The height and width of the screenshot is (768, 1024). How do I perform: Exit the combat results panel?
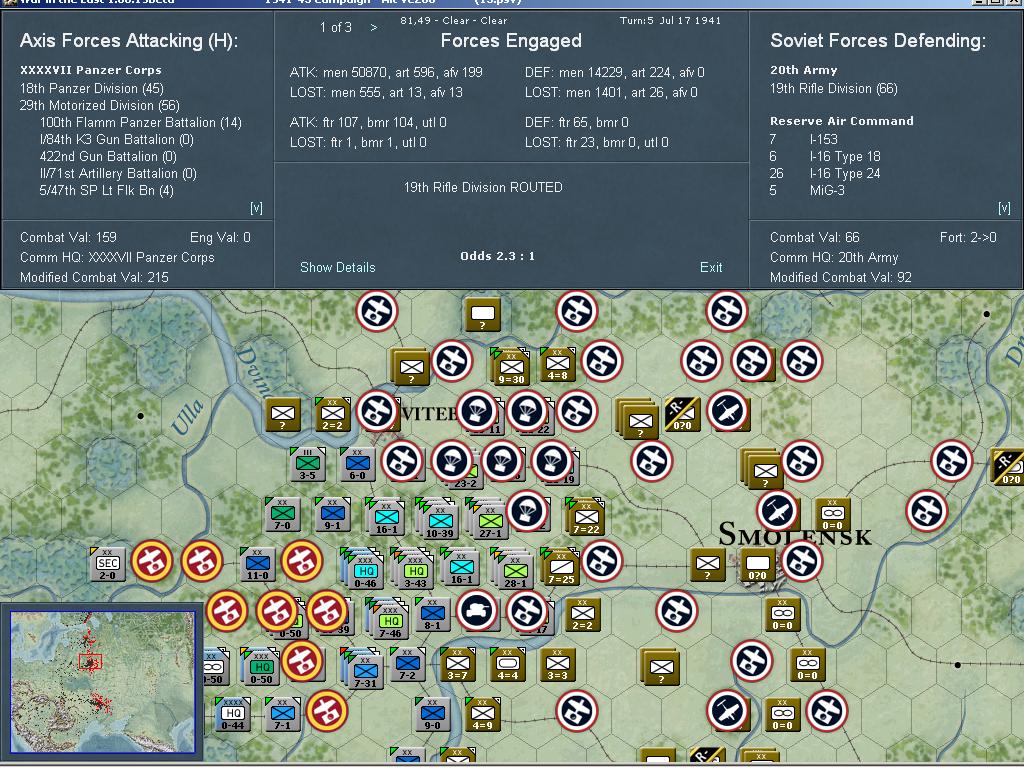coord(711,267)
